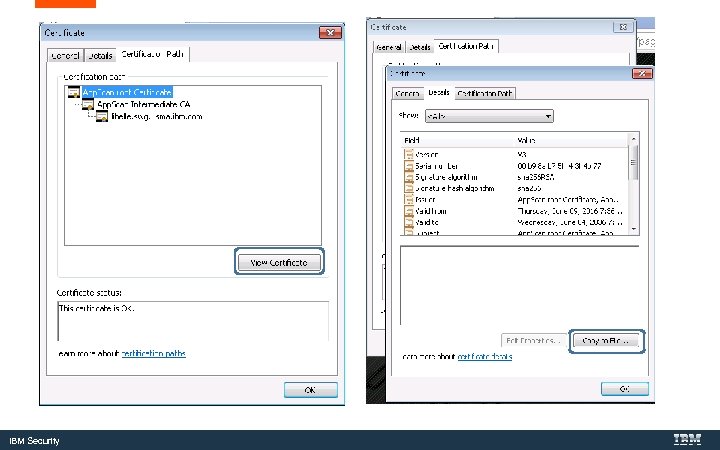The height and width of the screenshot is (450, 720).
Task: Click the View Certificate button
Action: (279, 263)
